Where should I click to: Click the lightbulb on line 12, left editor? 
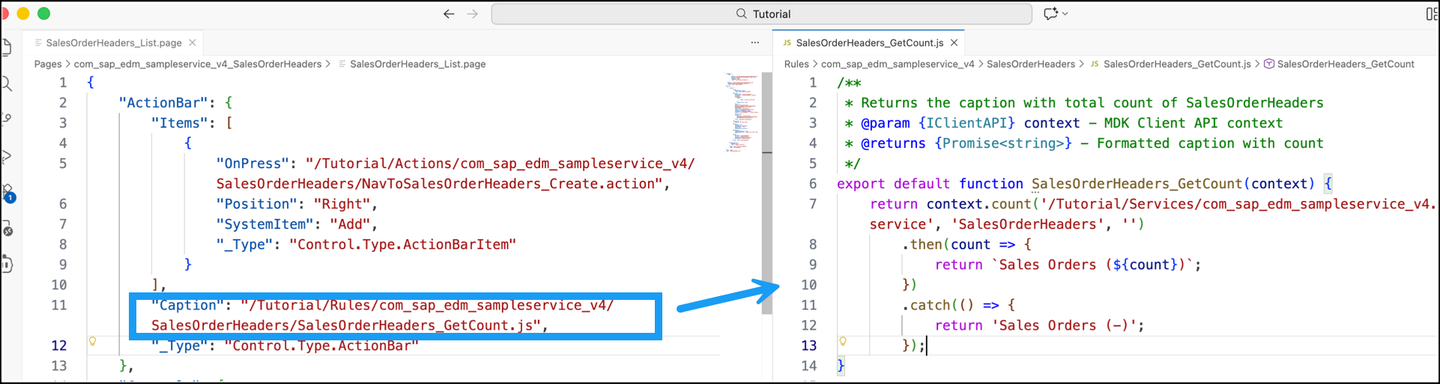pos(92,342)
